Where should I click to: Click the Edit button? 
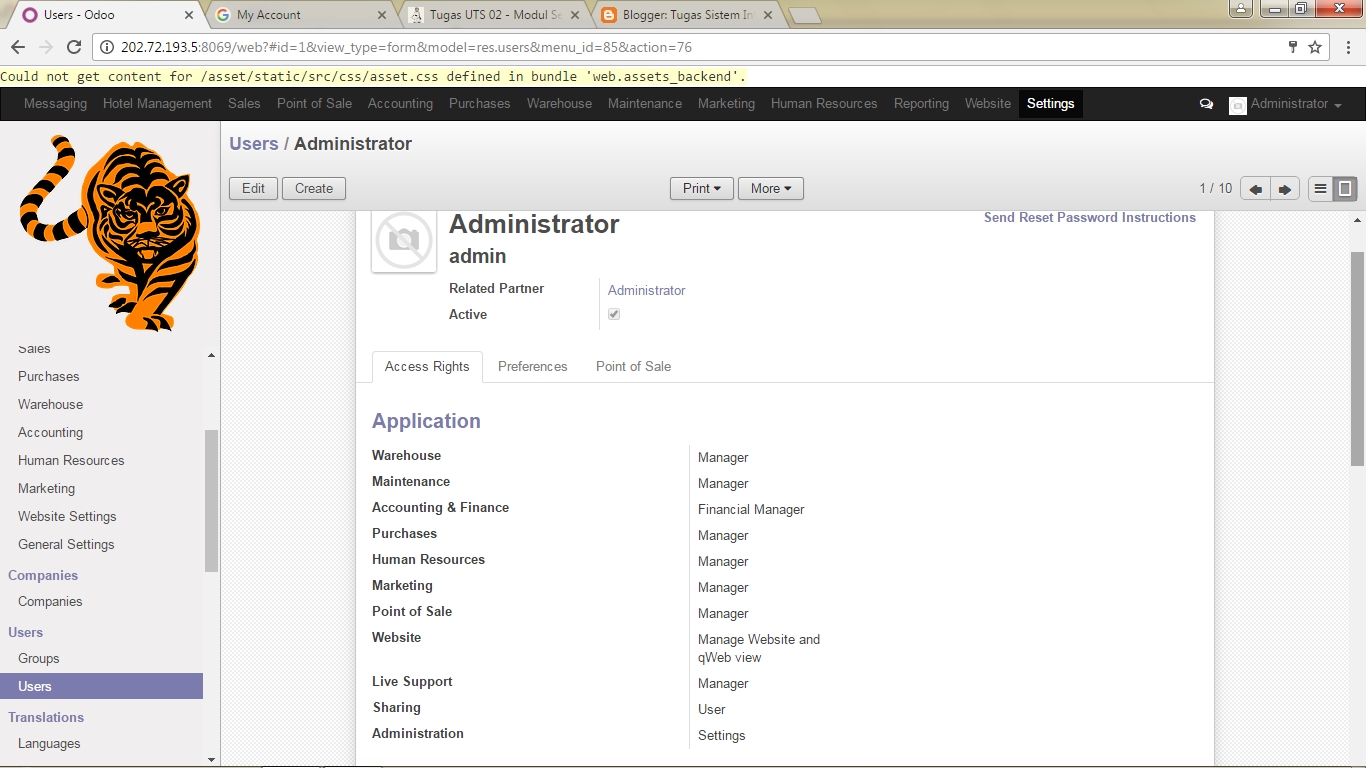[254, 188]
